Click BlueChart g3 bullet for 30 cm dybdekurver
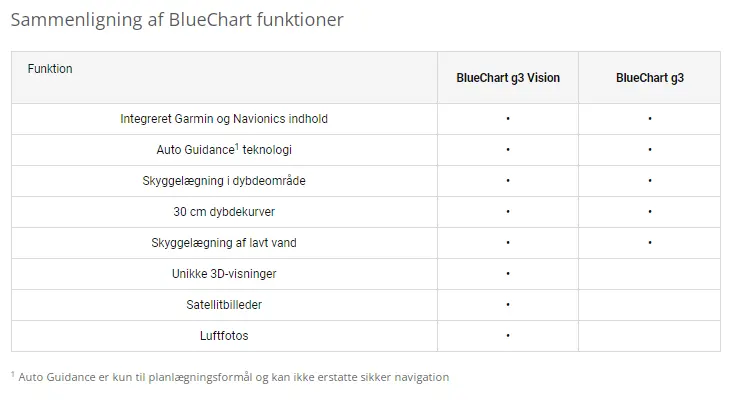This screenshot has width=736, height=407. pos(650,212)
